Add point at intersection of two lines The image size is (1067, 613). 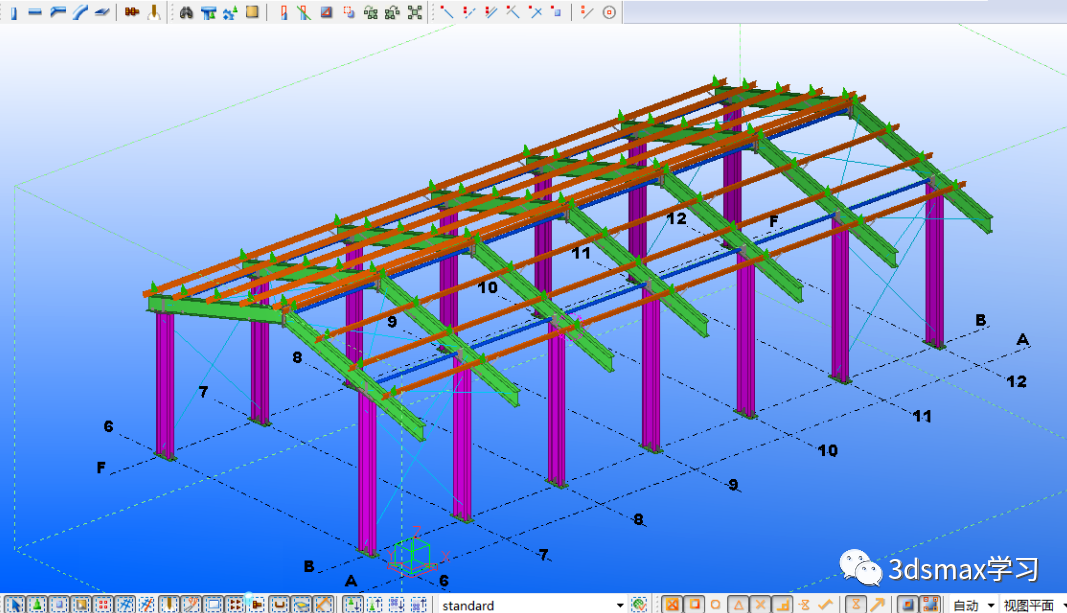tap(535, 12)
